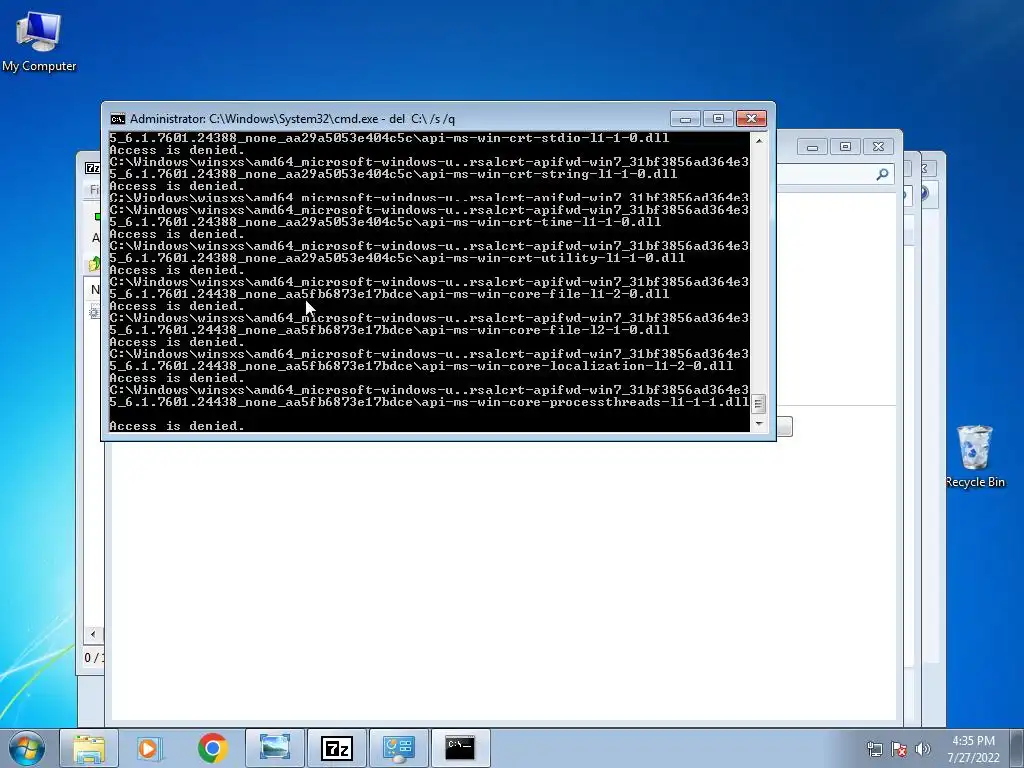Switch to 7-Zip in the taskbar
The height and width of the screenshot is (768, 1024).
336,748
